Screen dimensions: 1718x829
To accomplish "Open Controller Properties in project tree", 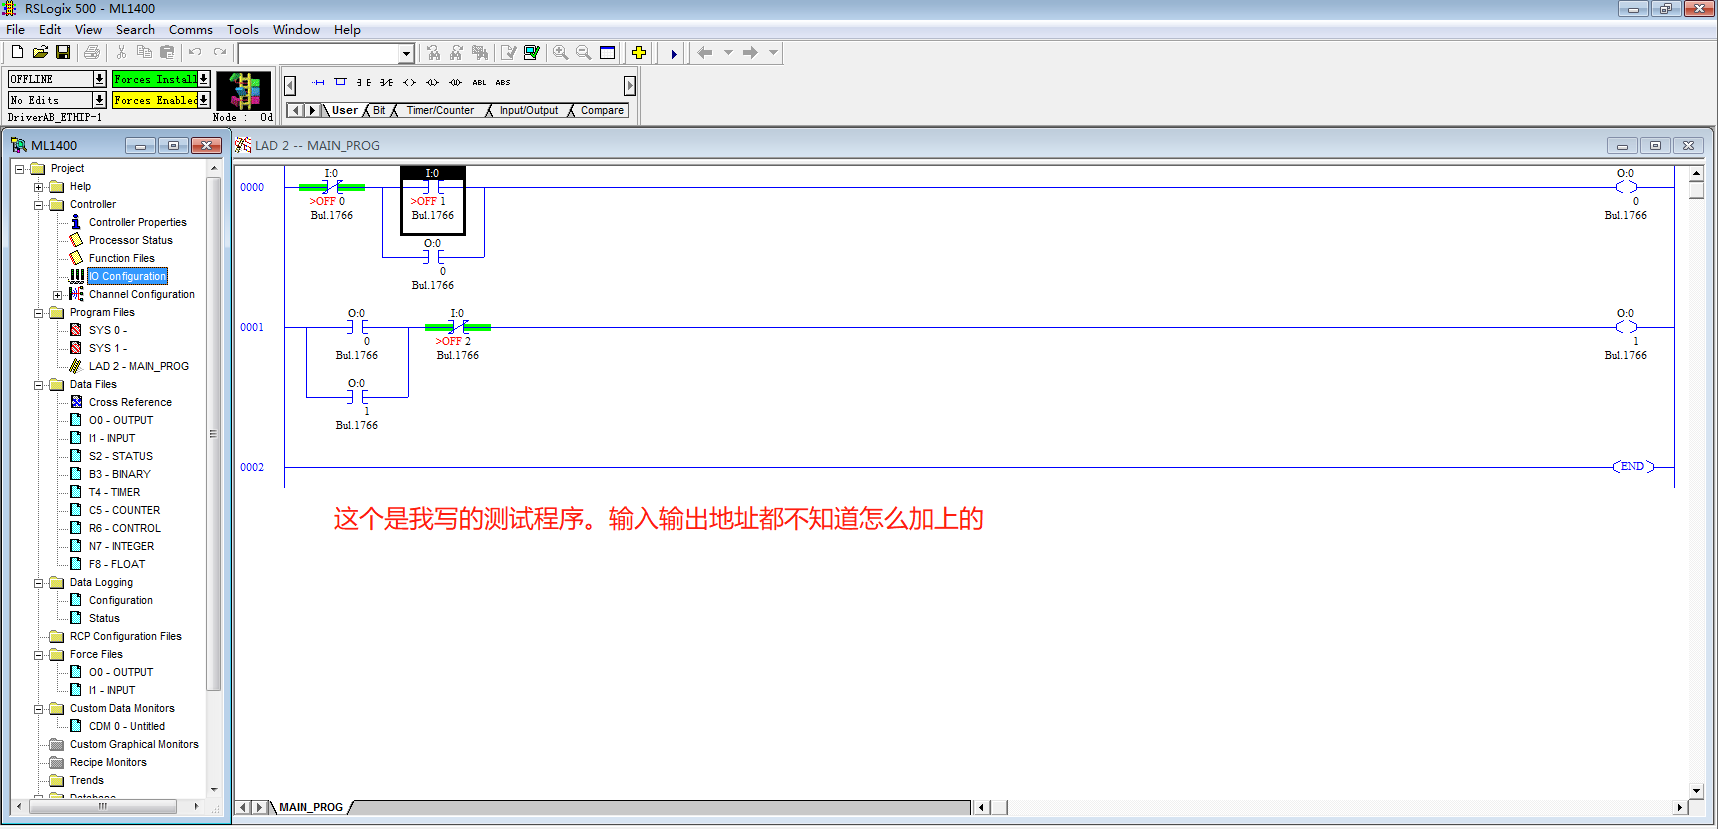I will tap(137, 222).
